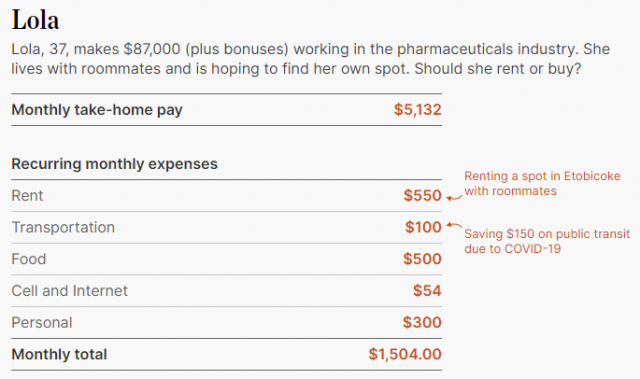The height and width of the screenshot is (379, 640).
Task: Select the Personal row label
Action: pyautogui.click(x=42, y=323)
